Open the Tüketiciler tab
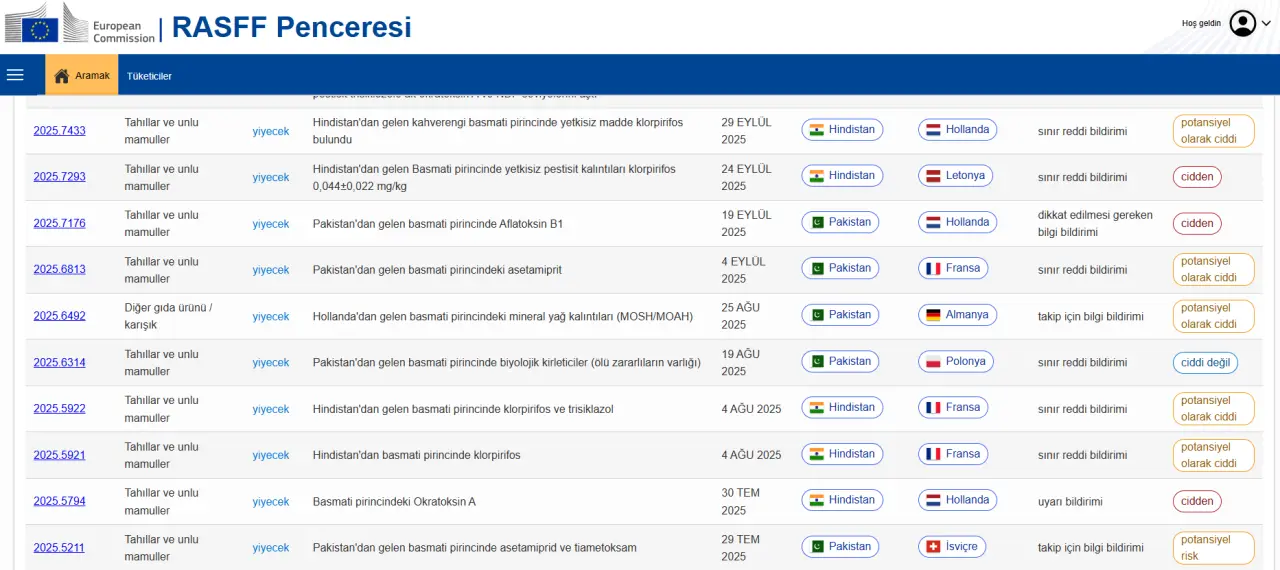 coord(149,76)
